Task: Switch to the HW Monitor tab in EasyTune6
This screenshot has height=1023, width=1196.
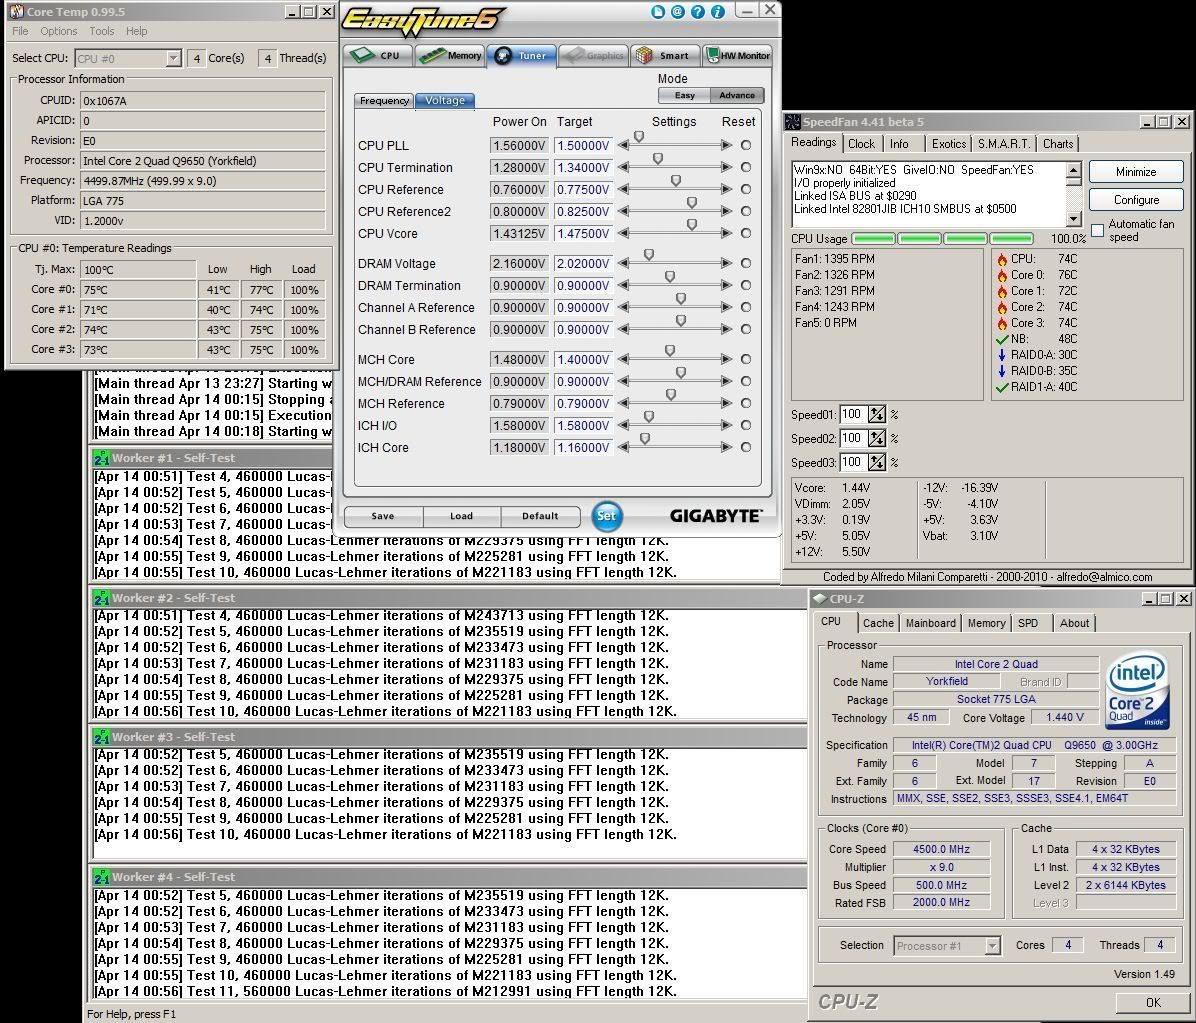Action: pyautogui.click(x=738, y=55)
